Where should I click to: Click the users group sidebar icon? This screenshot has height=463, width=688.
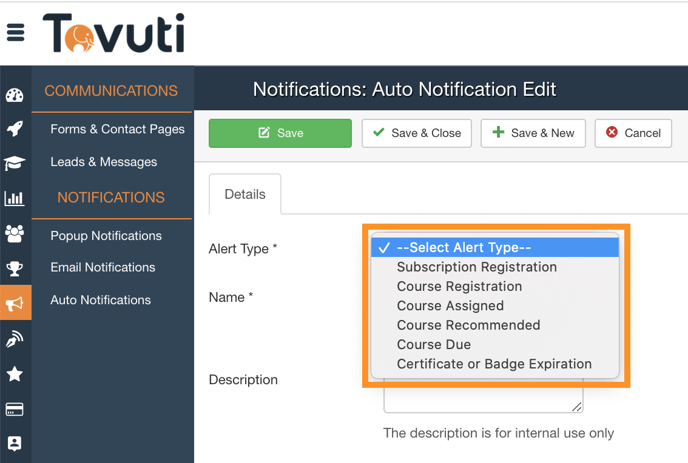pyautogui.click(x=15, y=233)
